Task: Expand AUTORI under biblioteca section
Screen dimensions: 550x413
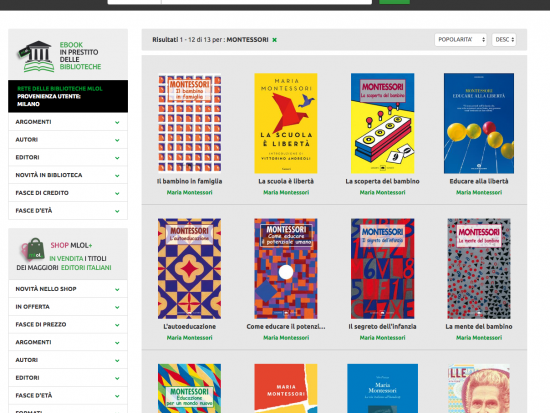Action: (68, 140)
